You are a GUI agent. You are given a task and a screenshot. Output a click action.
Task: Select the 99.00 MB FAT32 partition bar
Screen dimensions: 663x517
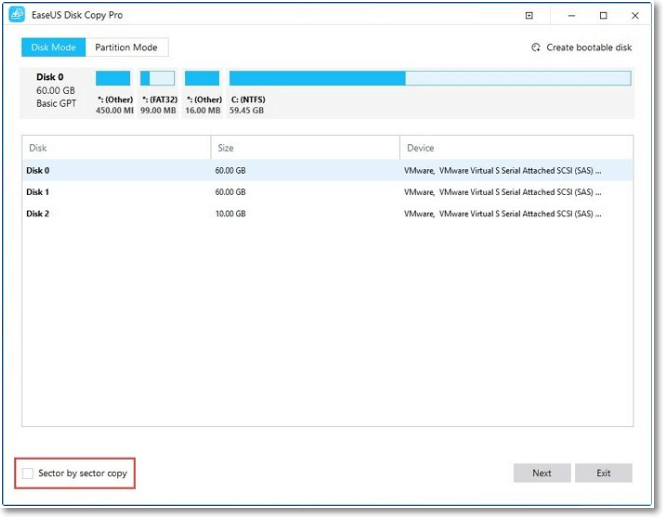pyautogui.click(x=157, y=78)
